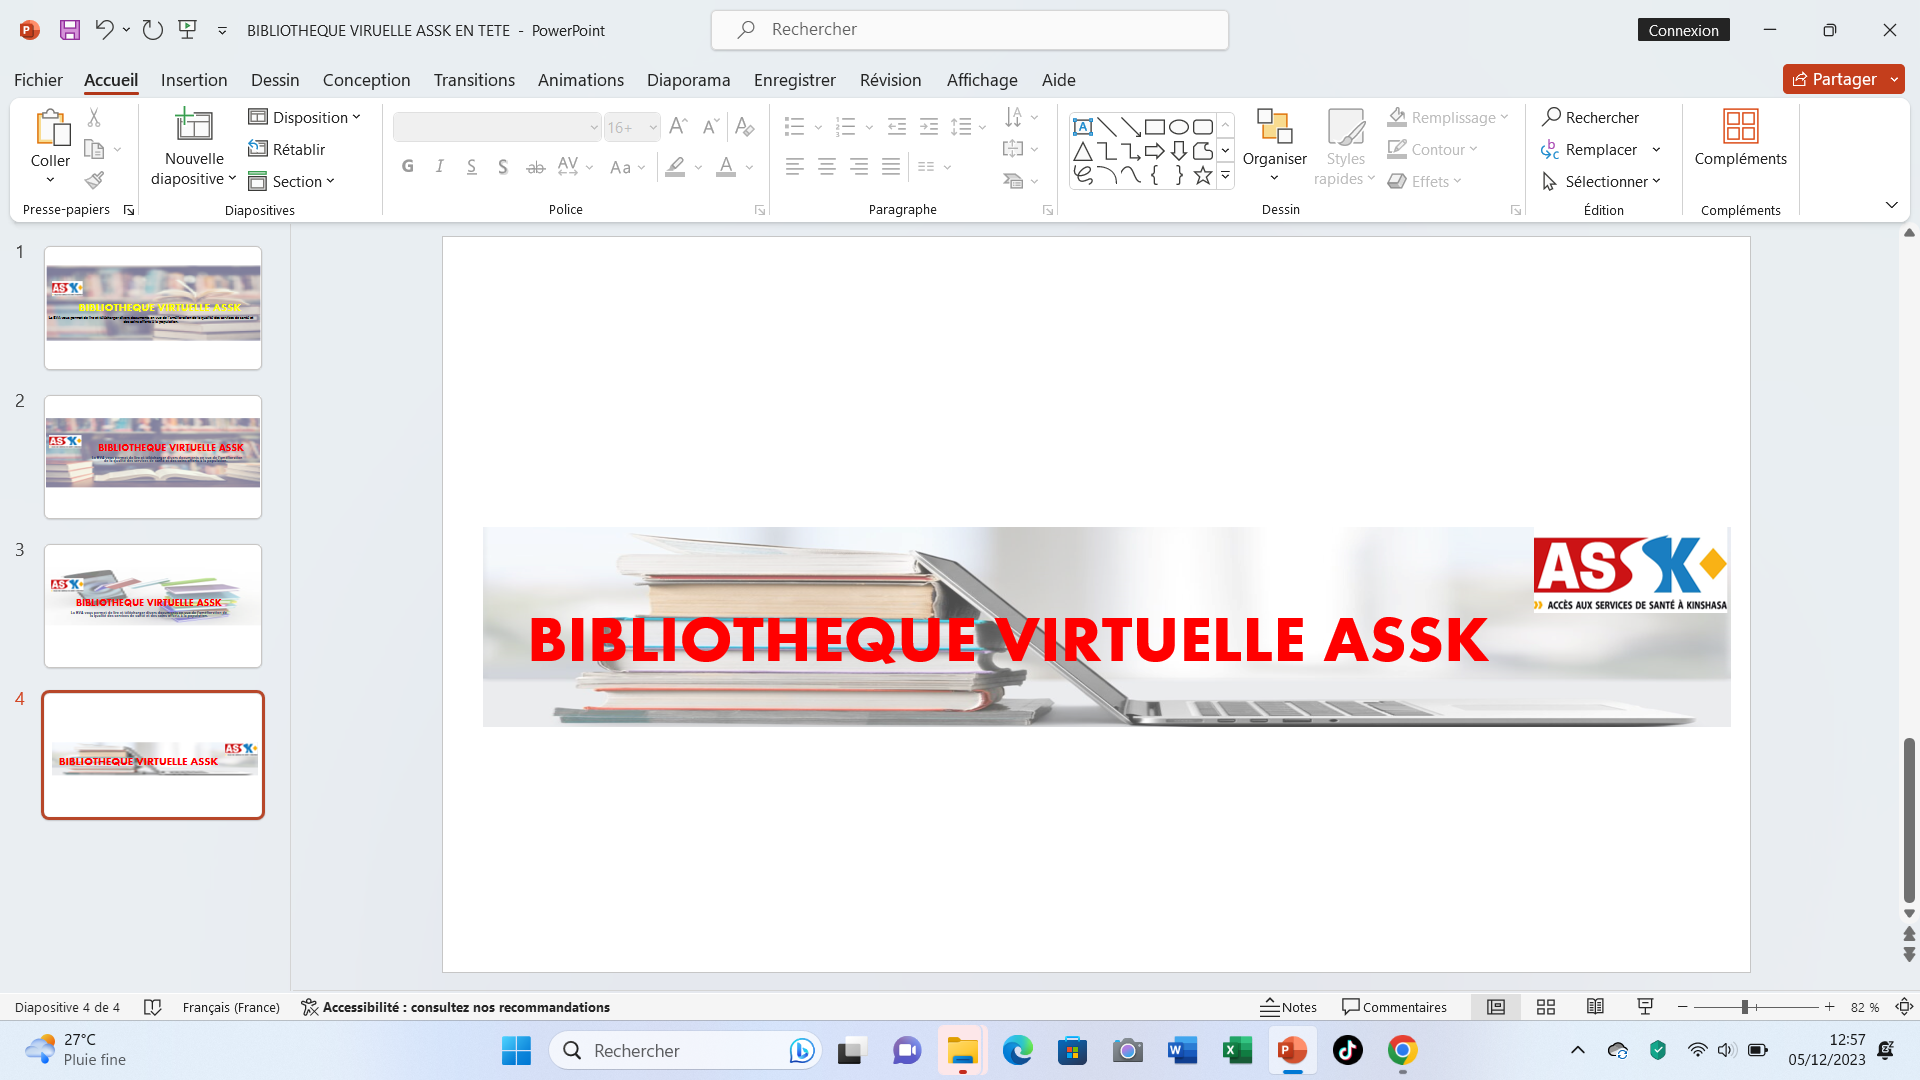
Task: Undo the last action
Action: point(104,30)
